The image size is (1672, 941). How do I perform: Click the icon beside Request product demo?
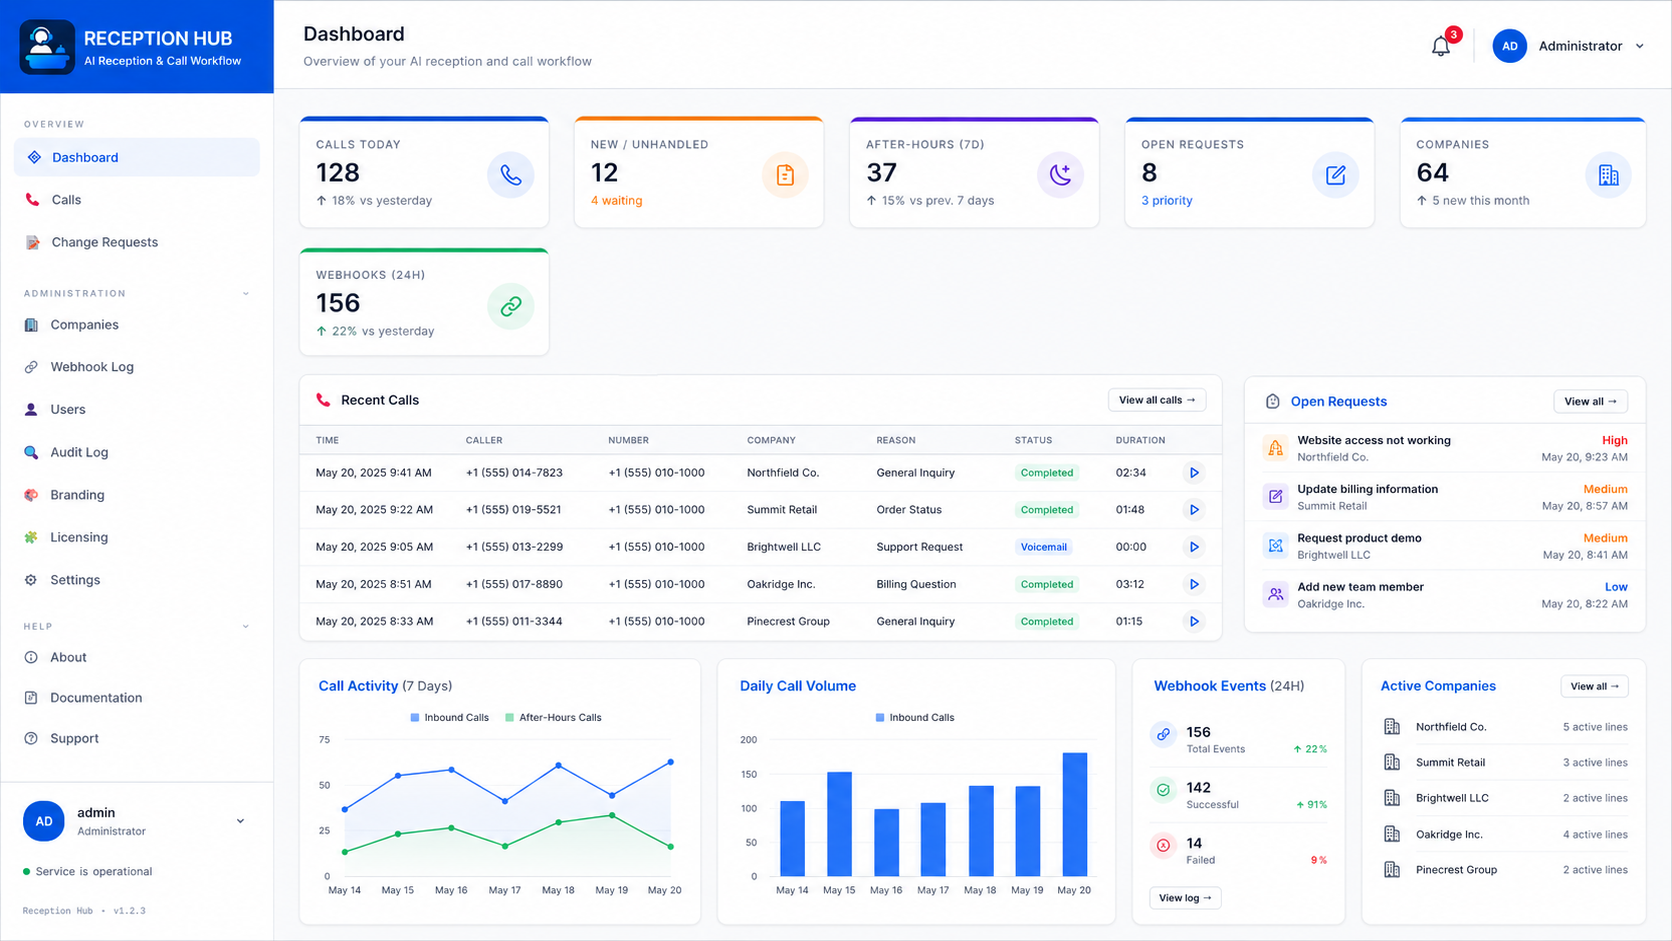pyautogui.click(x=1275, y=545)
